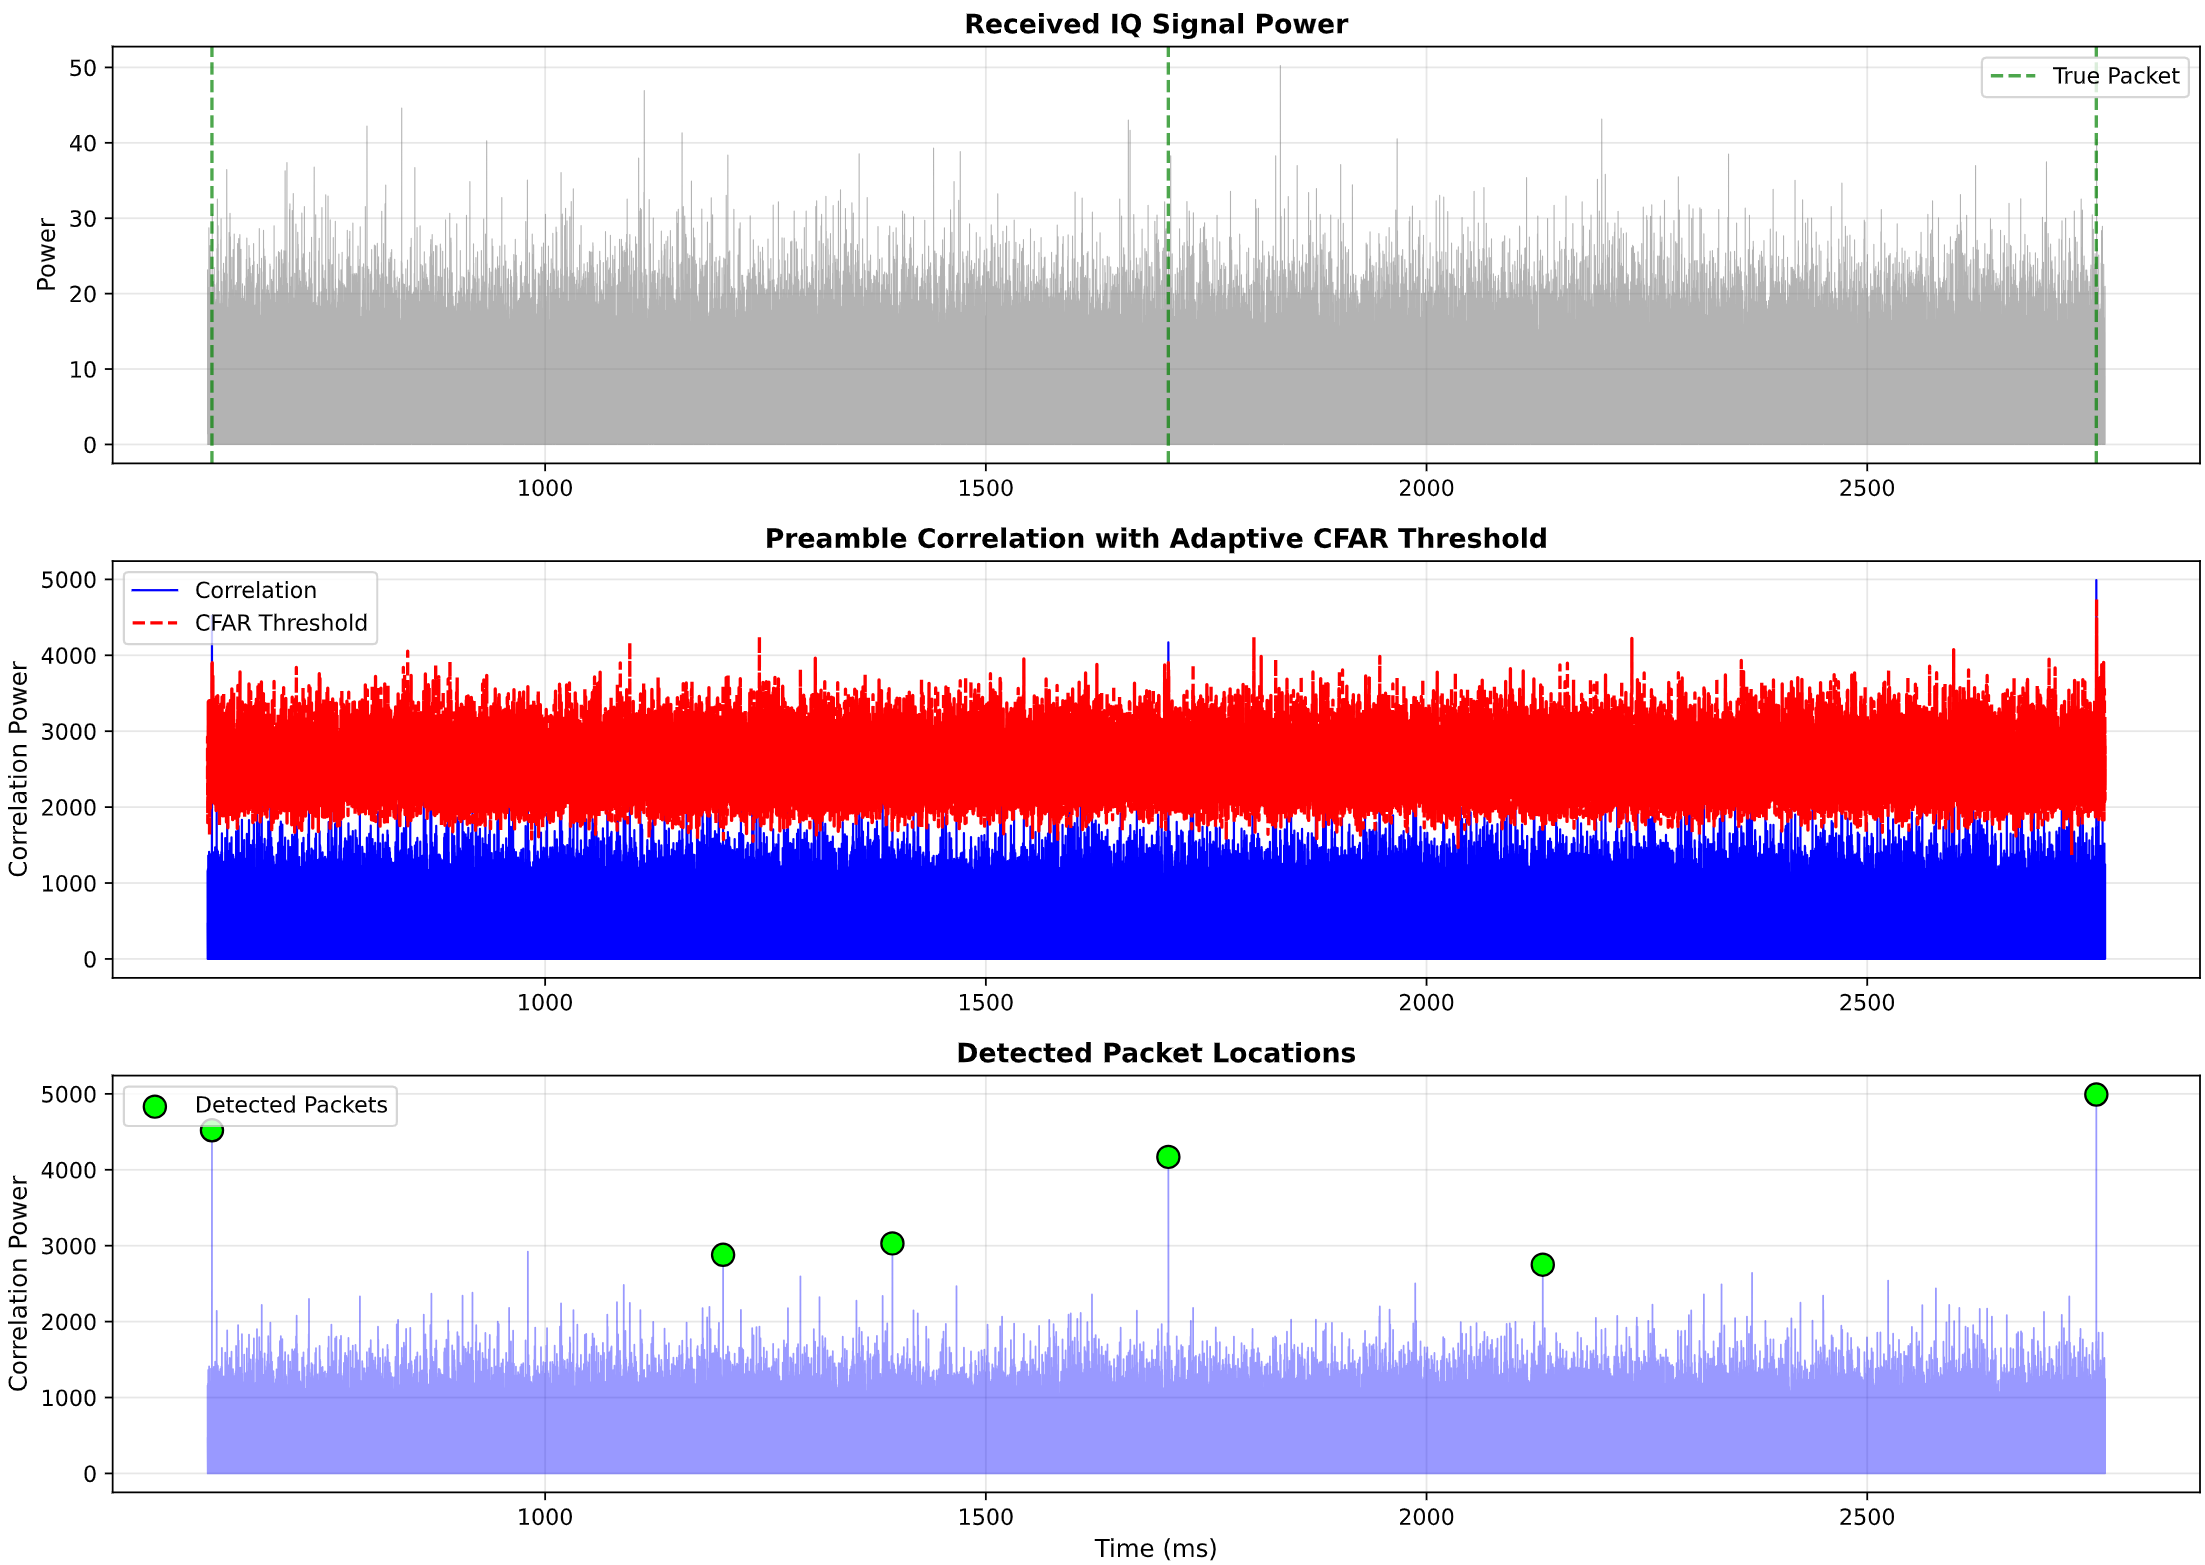Image resolution: width=2205 pixels, height=1565 pixels.
Task: Click the detected packet marker near 1400 ms
Action: (892, 1243)
